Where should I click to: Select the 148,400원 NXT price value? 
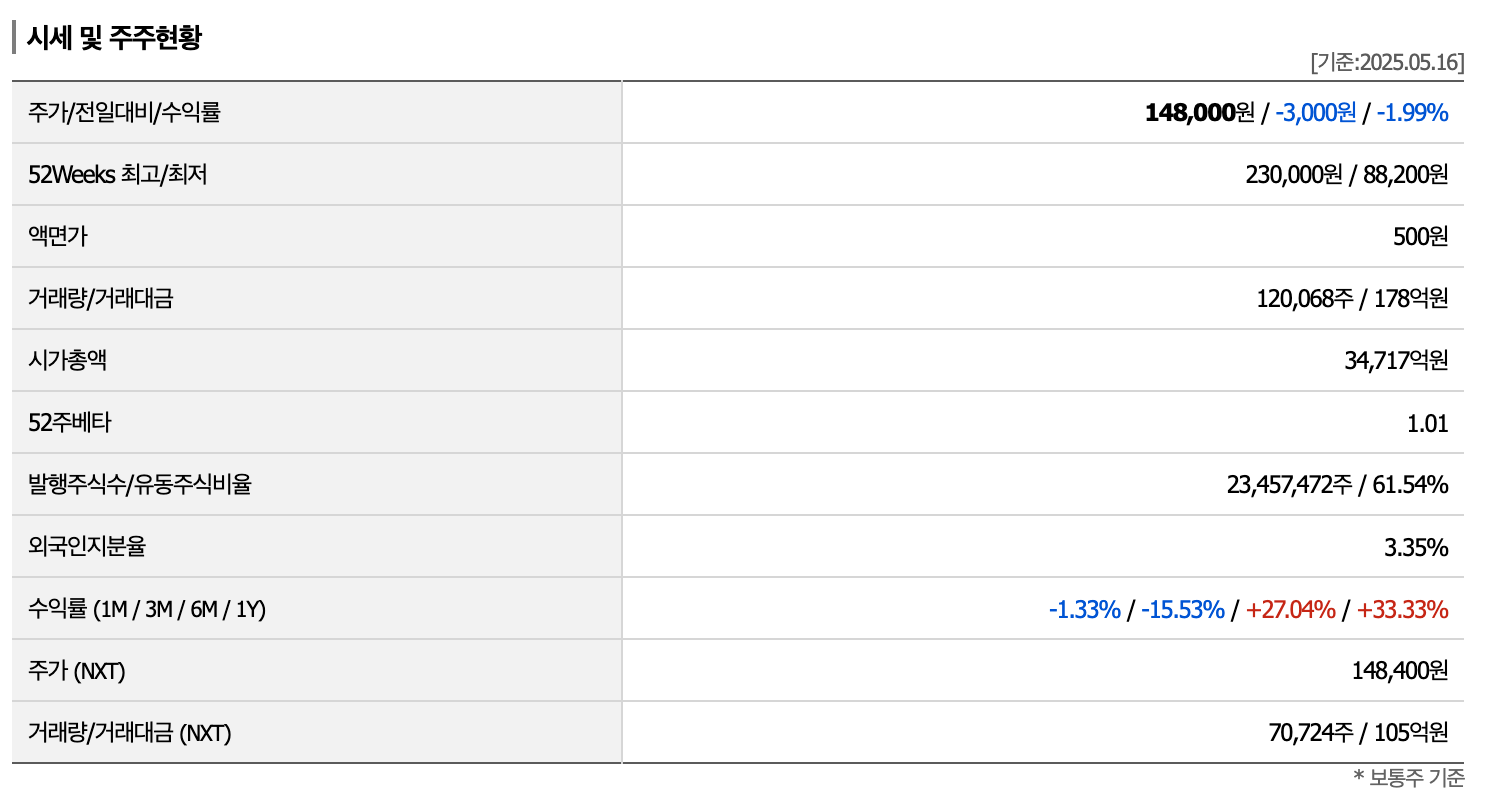coord(1399,670)
